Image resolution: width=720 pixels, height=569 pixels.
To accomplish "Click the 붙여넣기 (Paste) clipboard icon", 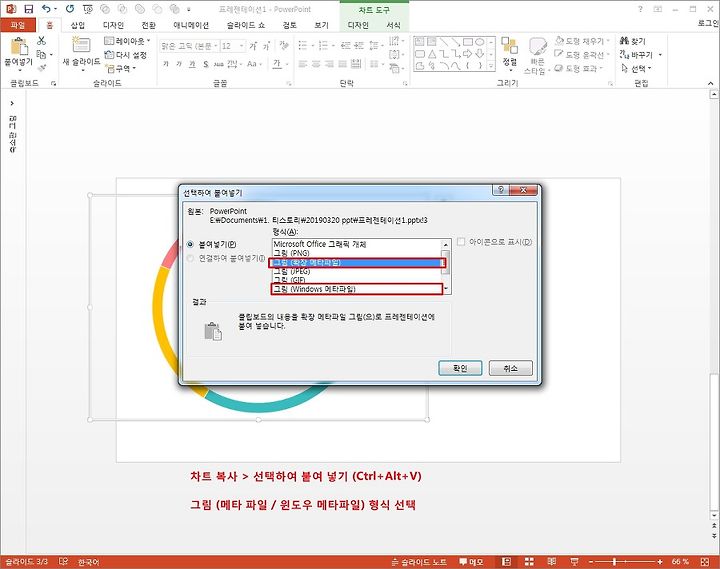I will coord(19,46).
